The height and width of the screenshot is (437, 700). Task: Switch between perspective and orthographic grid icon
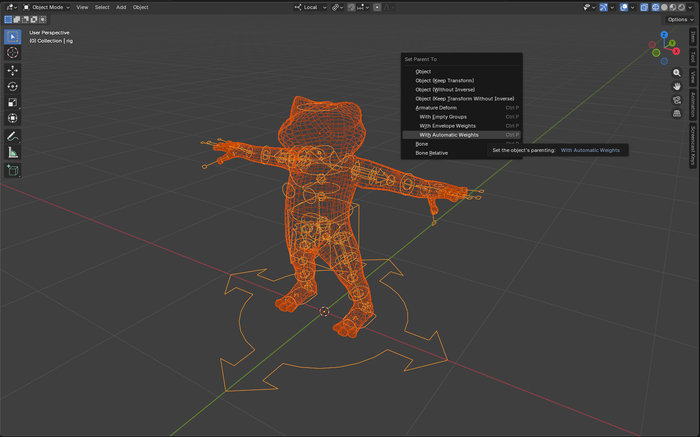(x=677, y=113)
